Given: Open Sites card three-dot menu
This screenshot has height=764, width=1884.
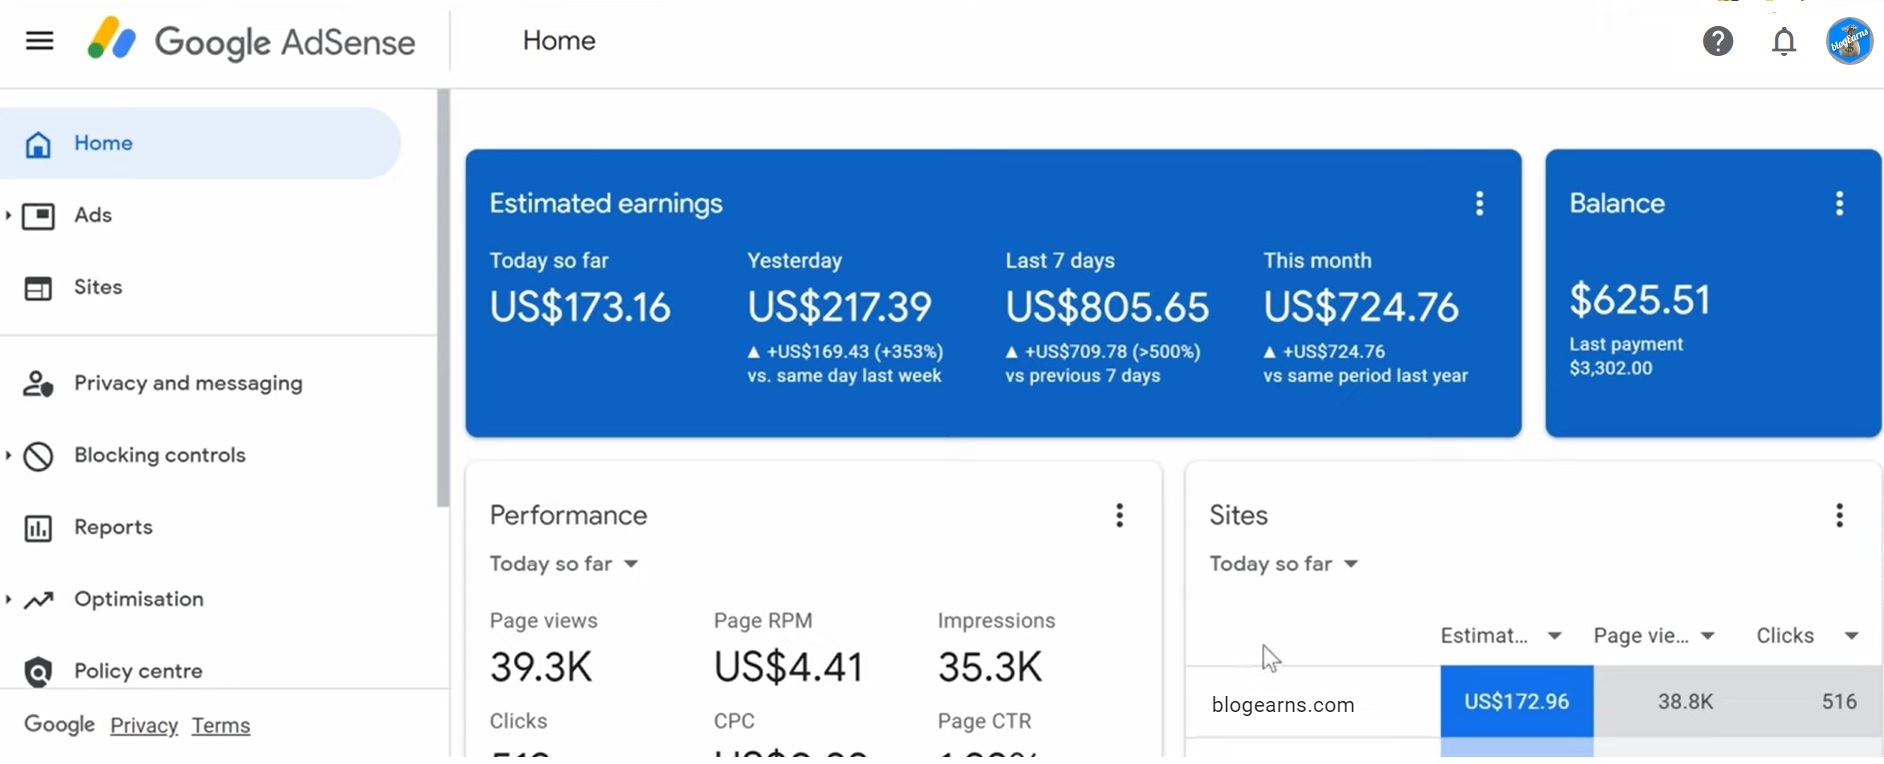Looking at the screenshot, I should [1839, 516].
